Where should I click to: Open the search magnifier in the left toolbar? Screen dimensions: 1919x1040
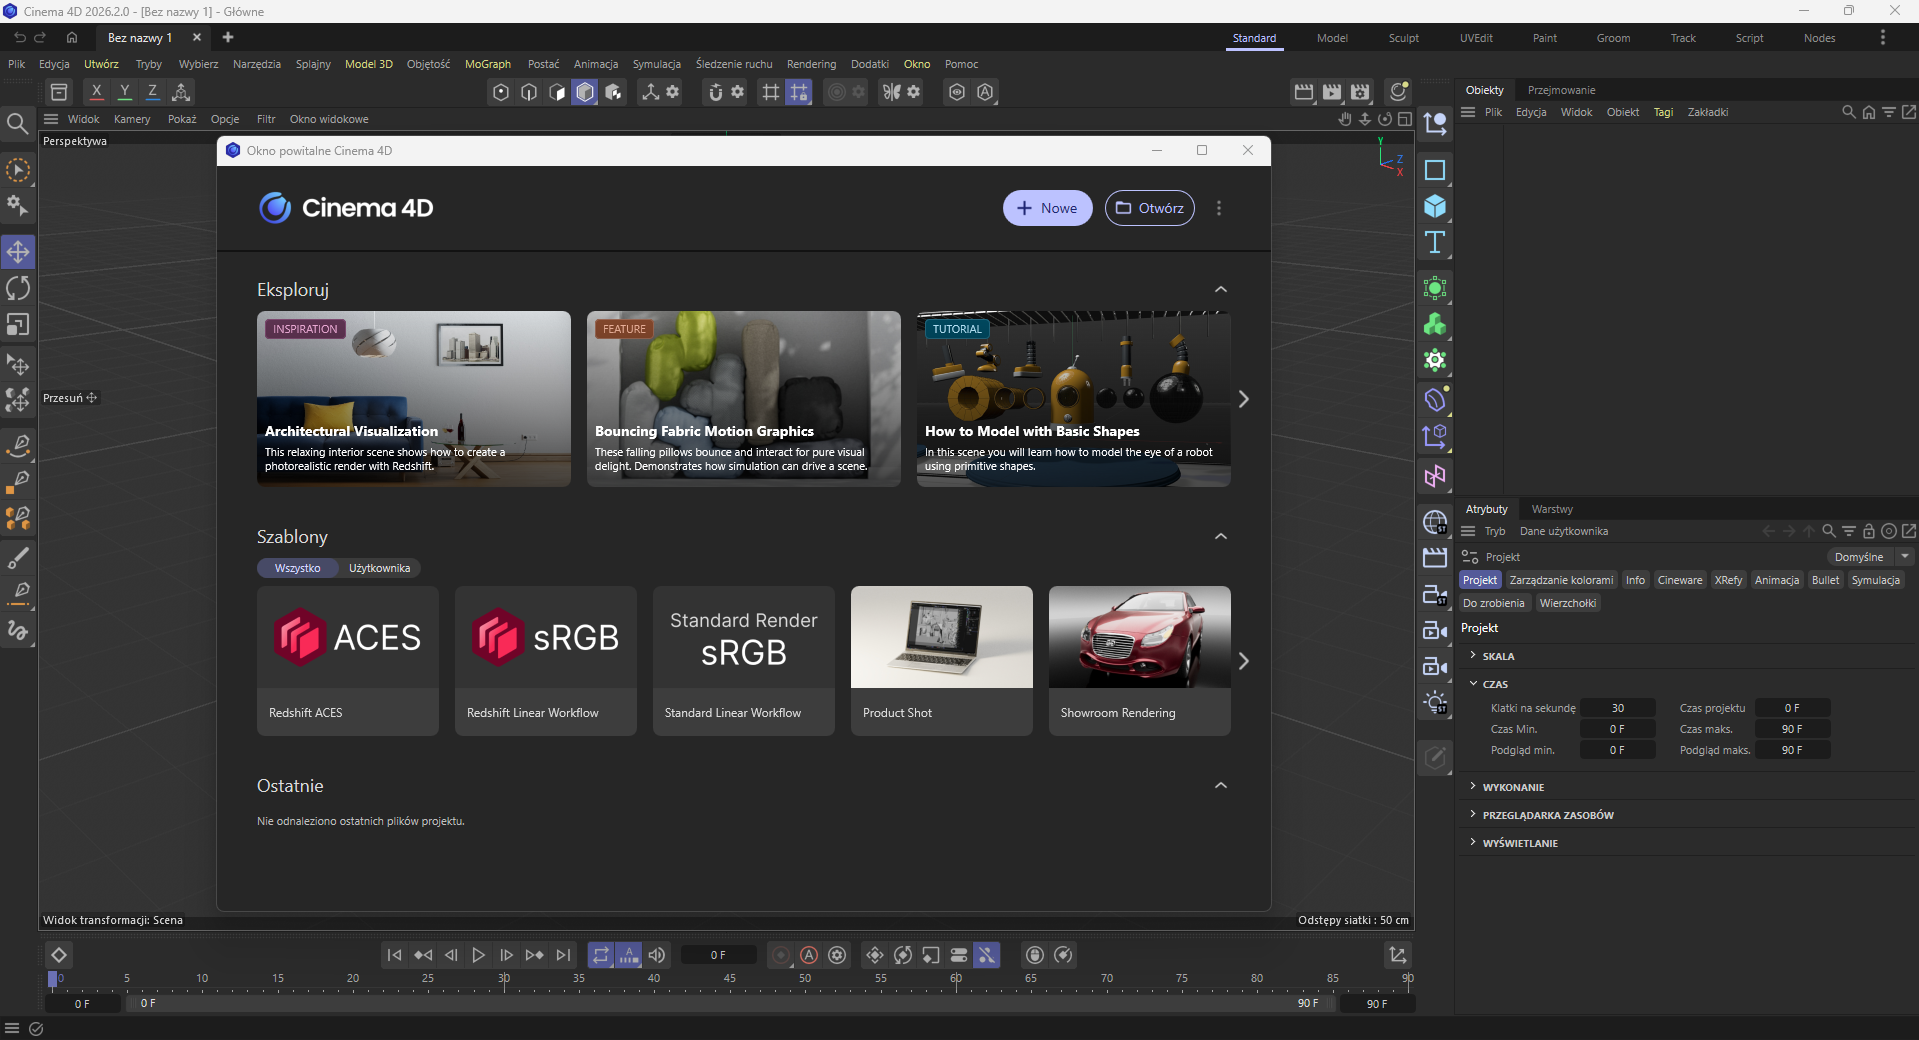[x=17, y=123]
